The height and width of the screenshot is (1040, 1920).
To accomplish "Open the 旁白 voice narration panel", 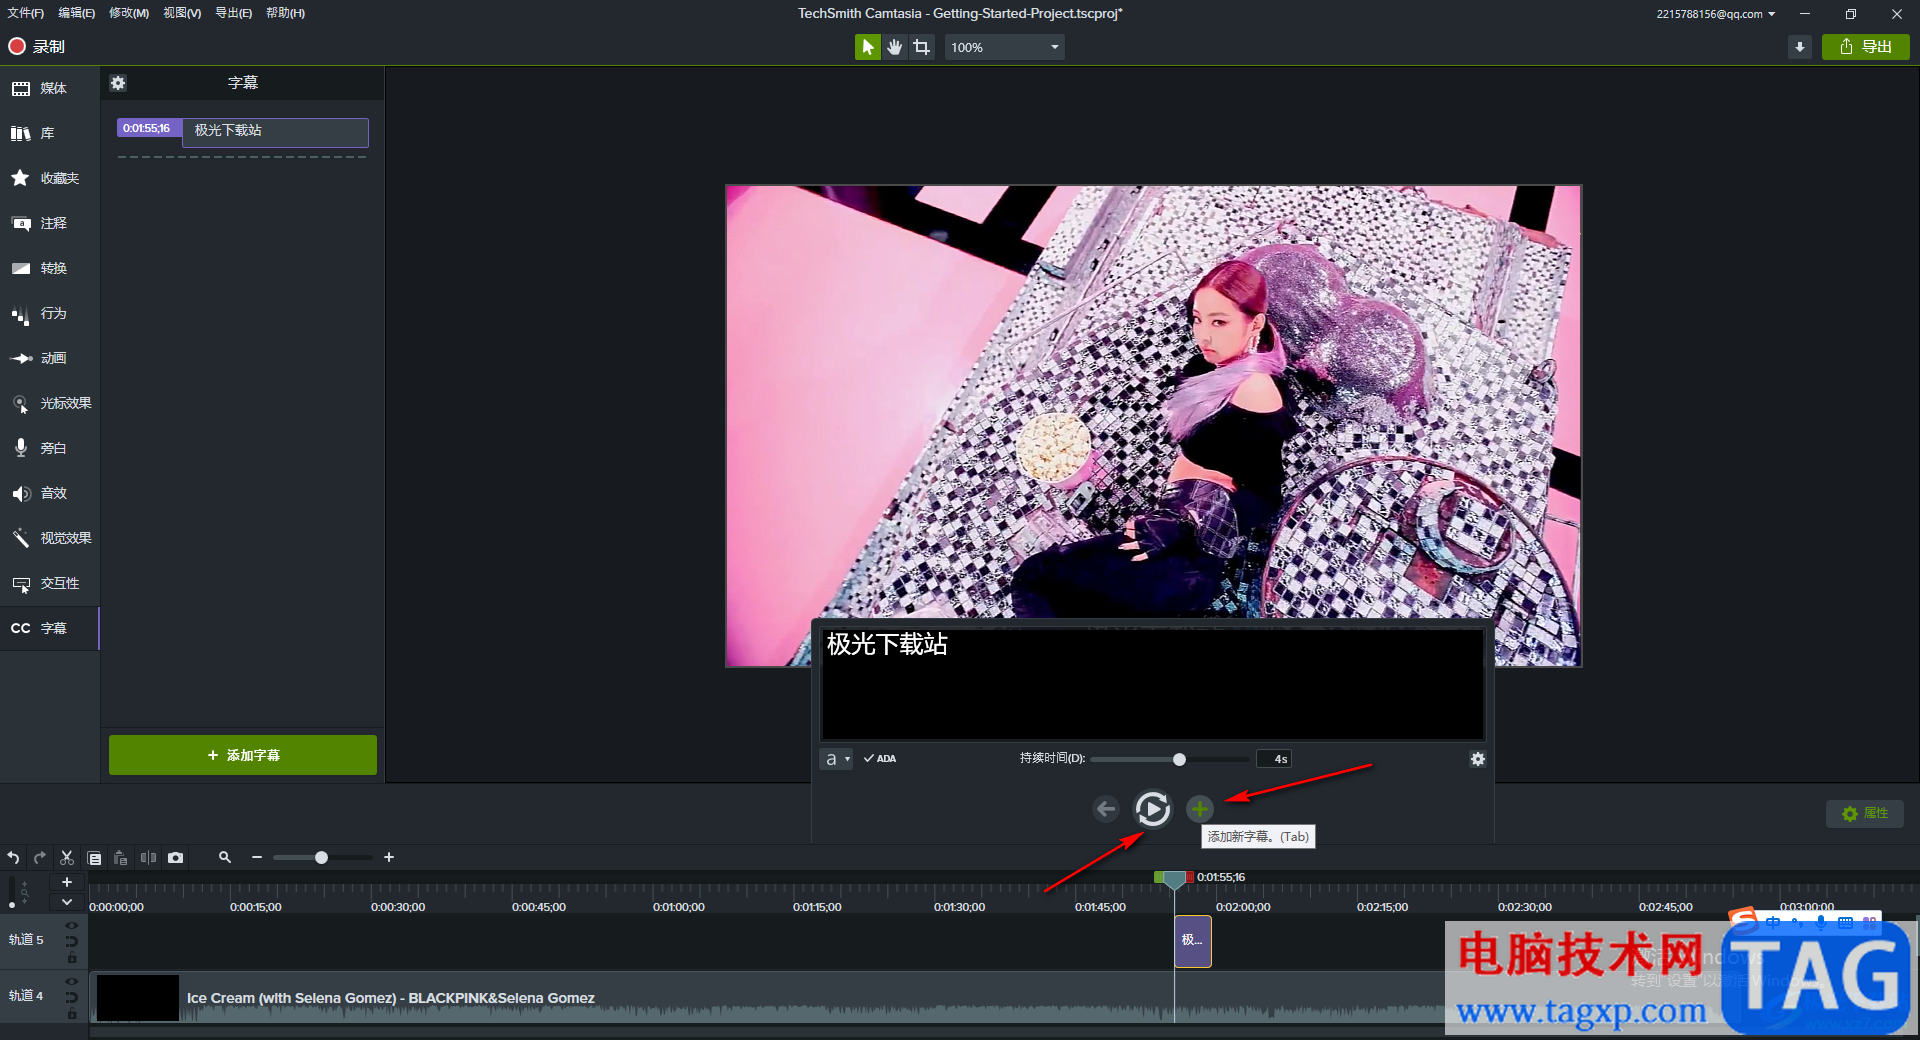I will 50,448.
